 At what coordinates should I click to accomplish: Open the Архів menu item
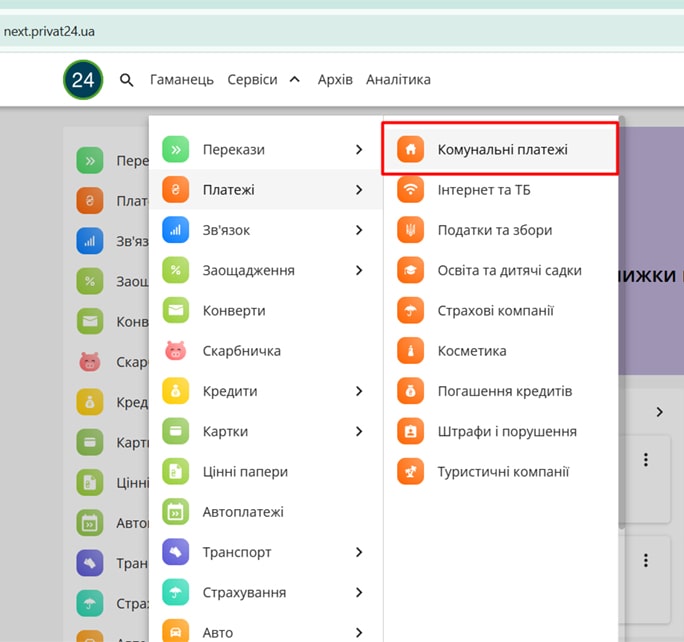click(335, 80)
